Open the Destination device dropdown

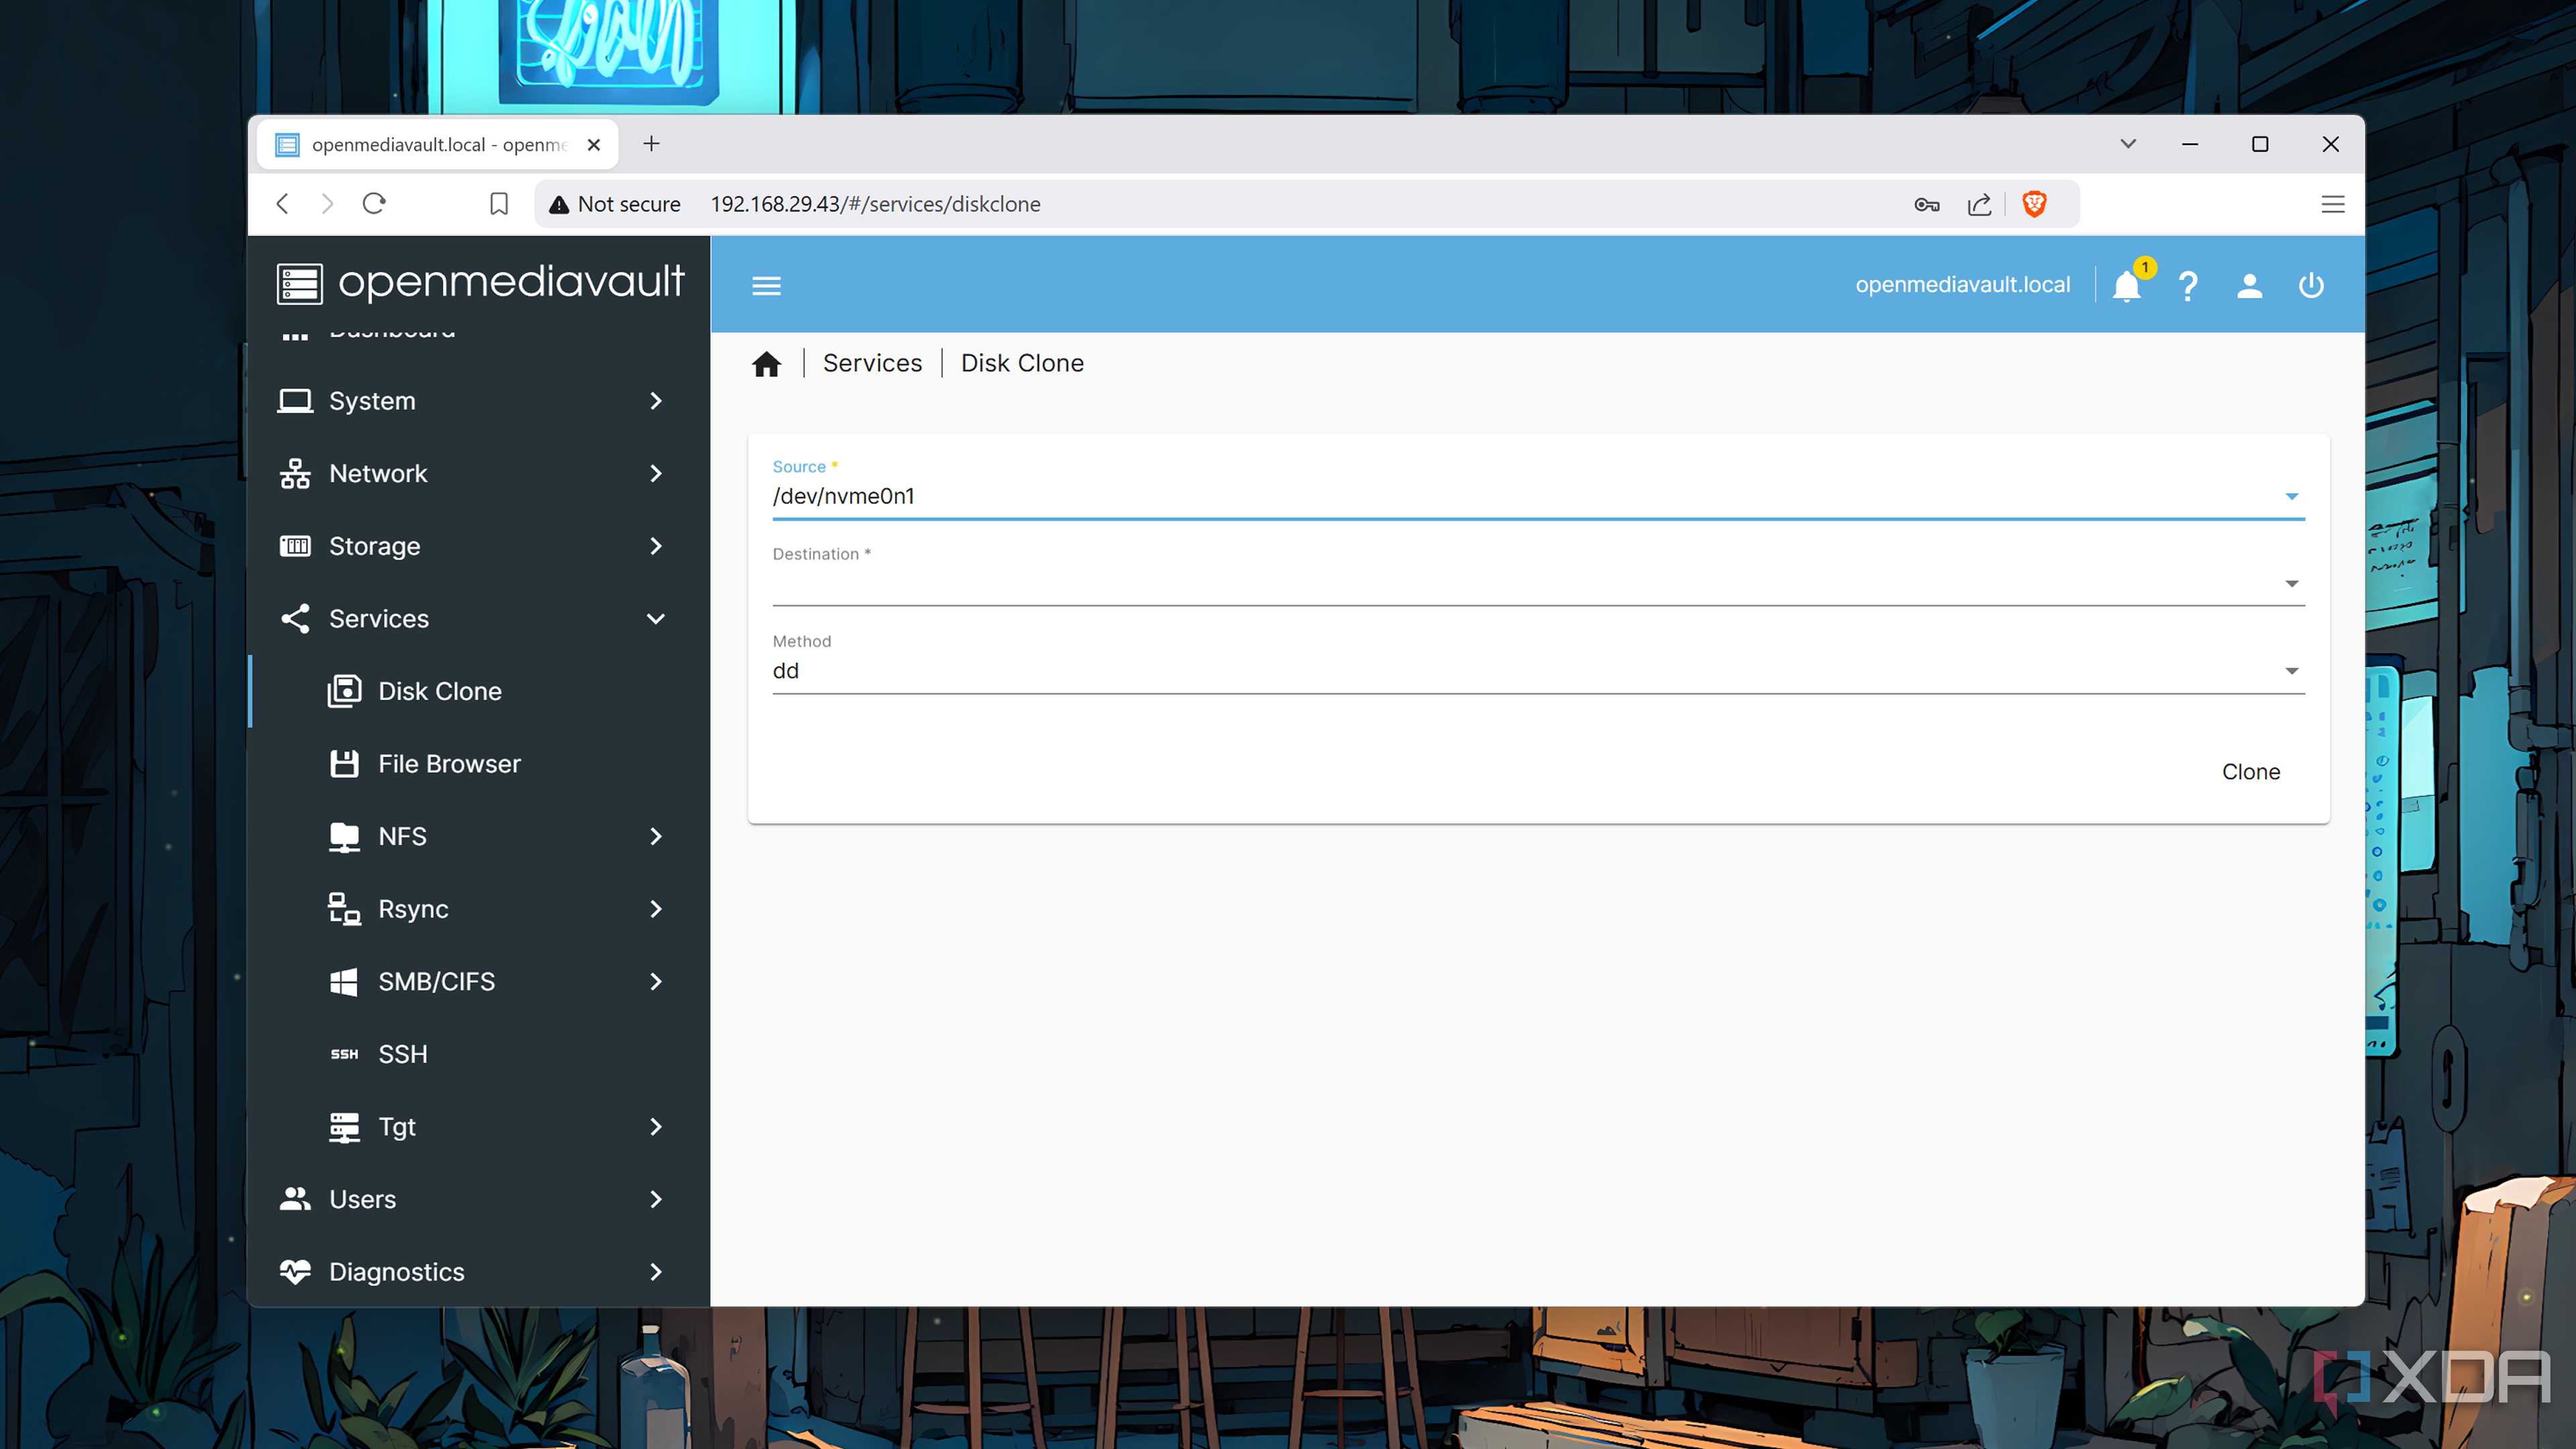tap(1538, 583)
